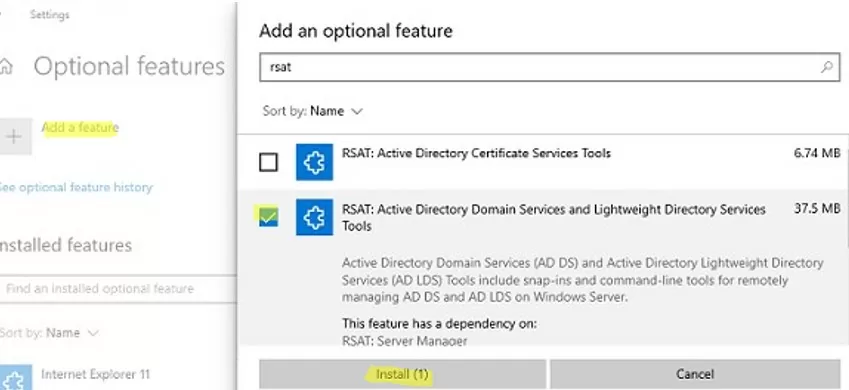Viewport: 849px width, 390px height.
Task: Open the Sort by Name dropdown under Installed features
Action: click(x=49, y=333)
